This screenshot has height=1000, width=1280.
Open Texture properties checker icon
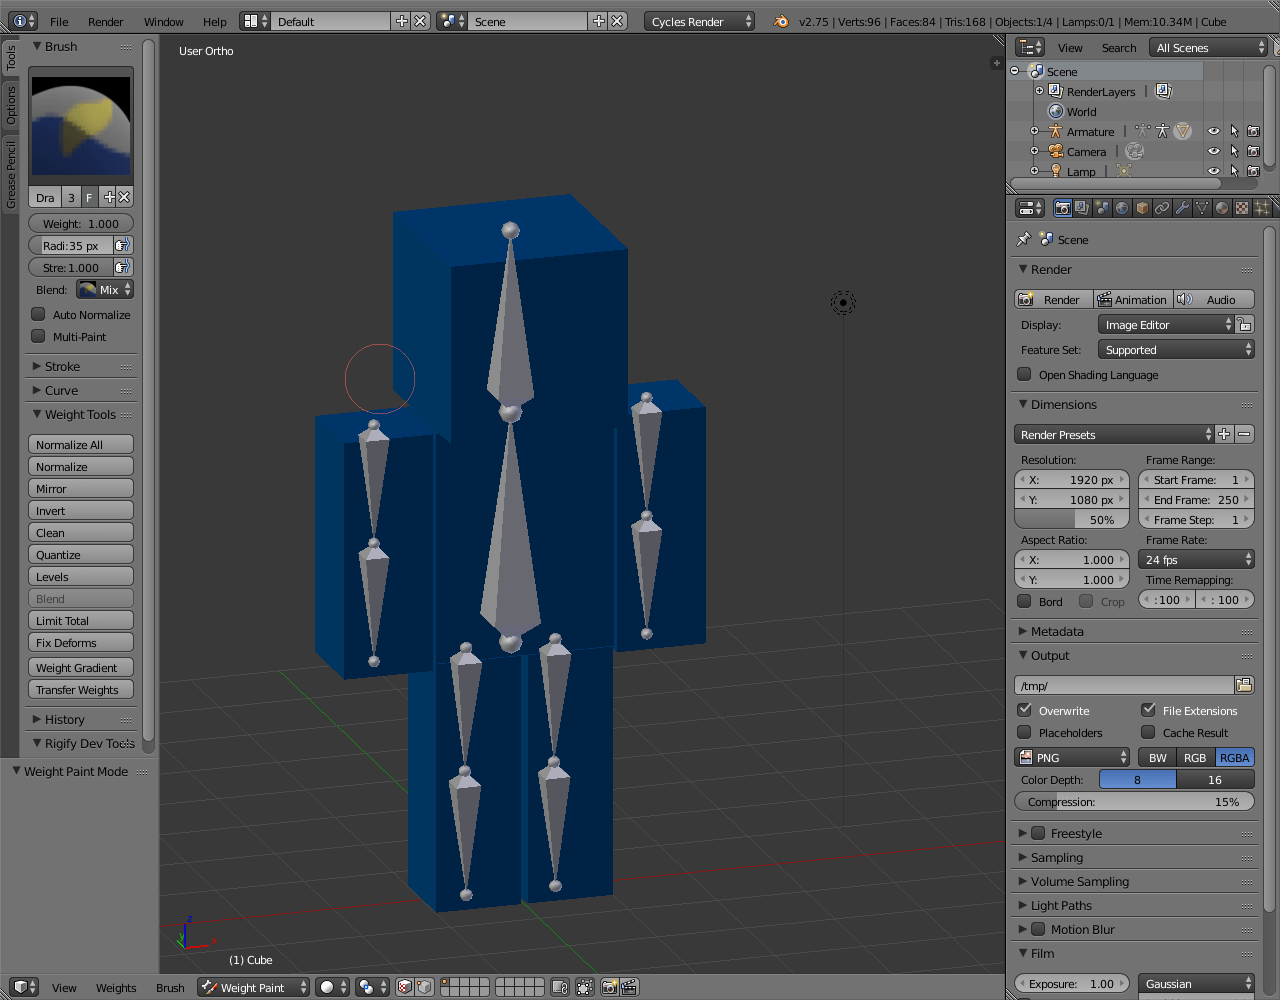(x=1241, y=207)
